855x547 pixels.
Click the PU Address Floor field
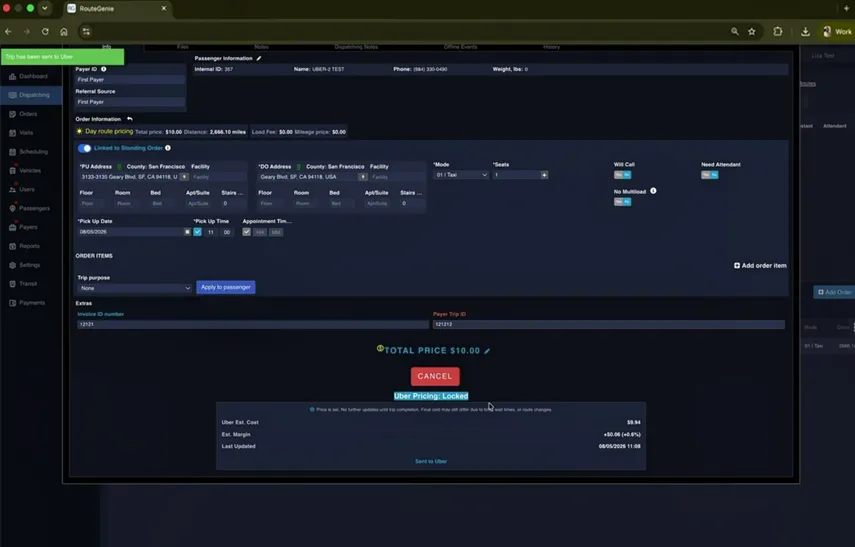92,203
